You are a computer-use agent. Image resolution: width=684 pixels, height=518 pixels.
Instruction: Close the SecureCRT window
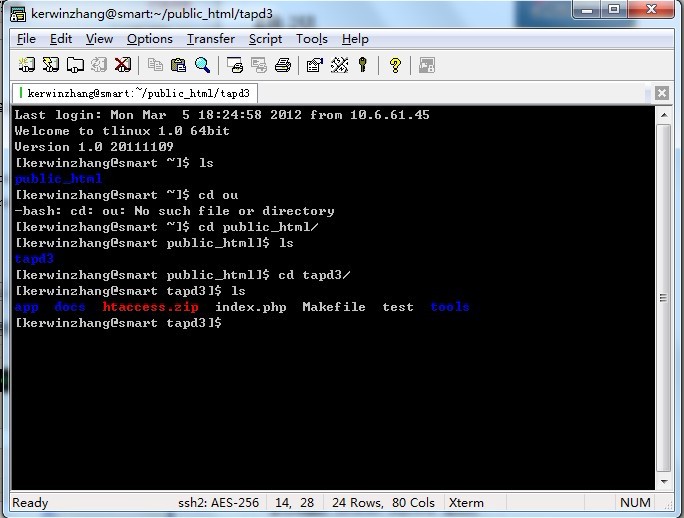click(652, 9)
